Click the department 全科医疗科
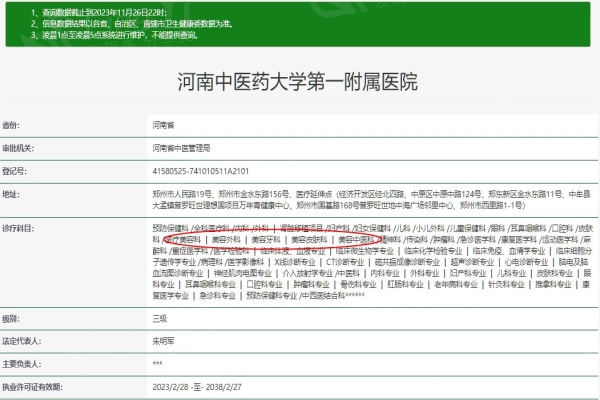600x400 pixels. (212, 229)
